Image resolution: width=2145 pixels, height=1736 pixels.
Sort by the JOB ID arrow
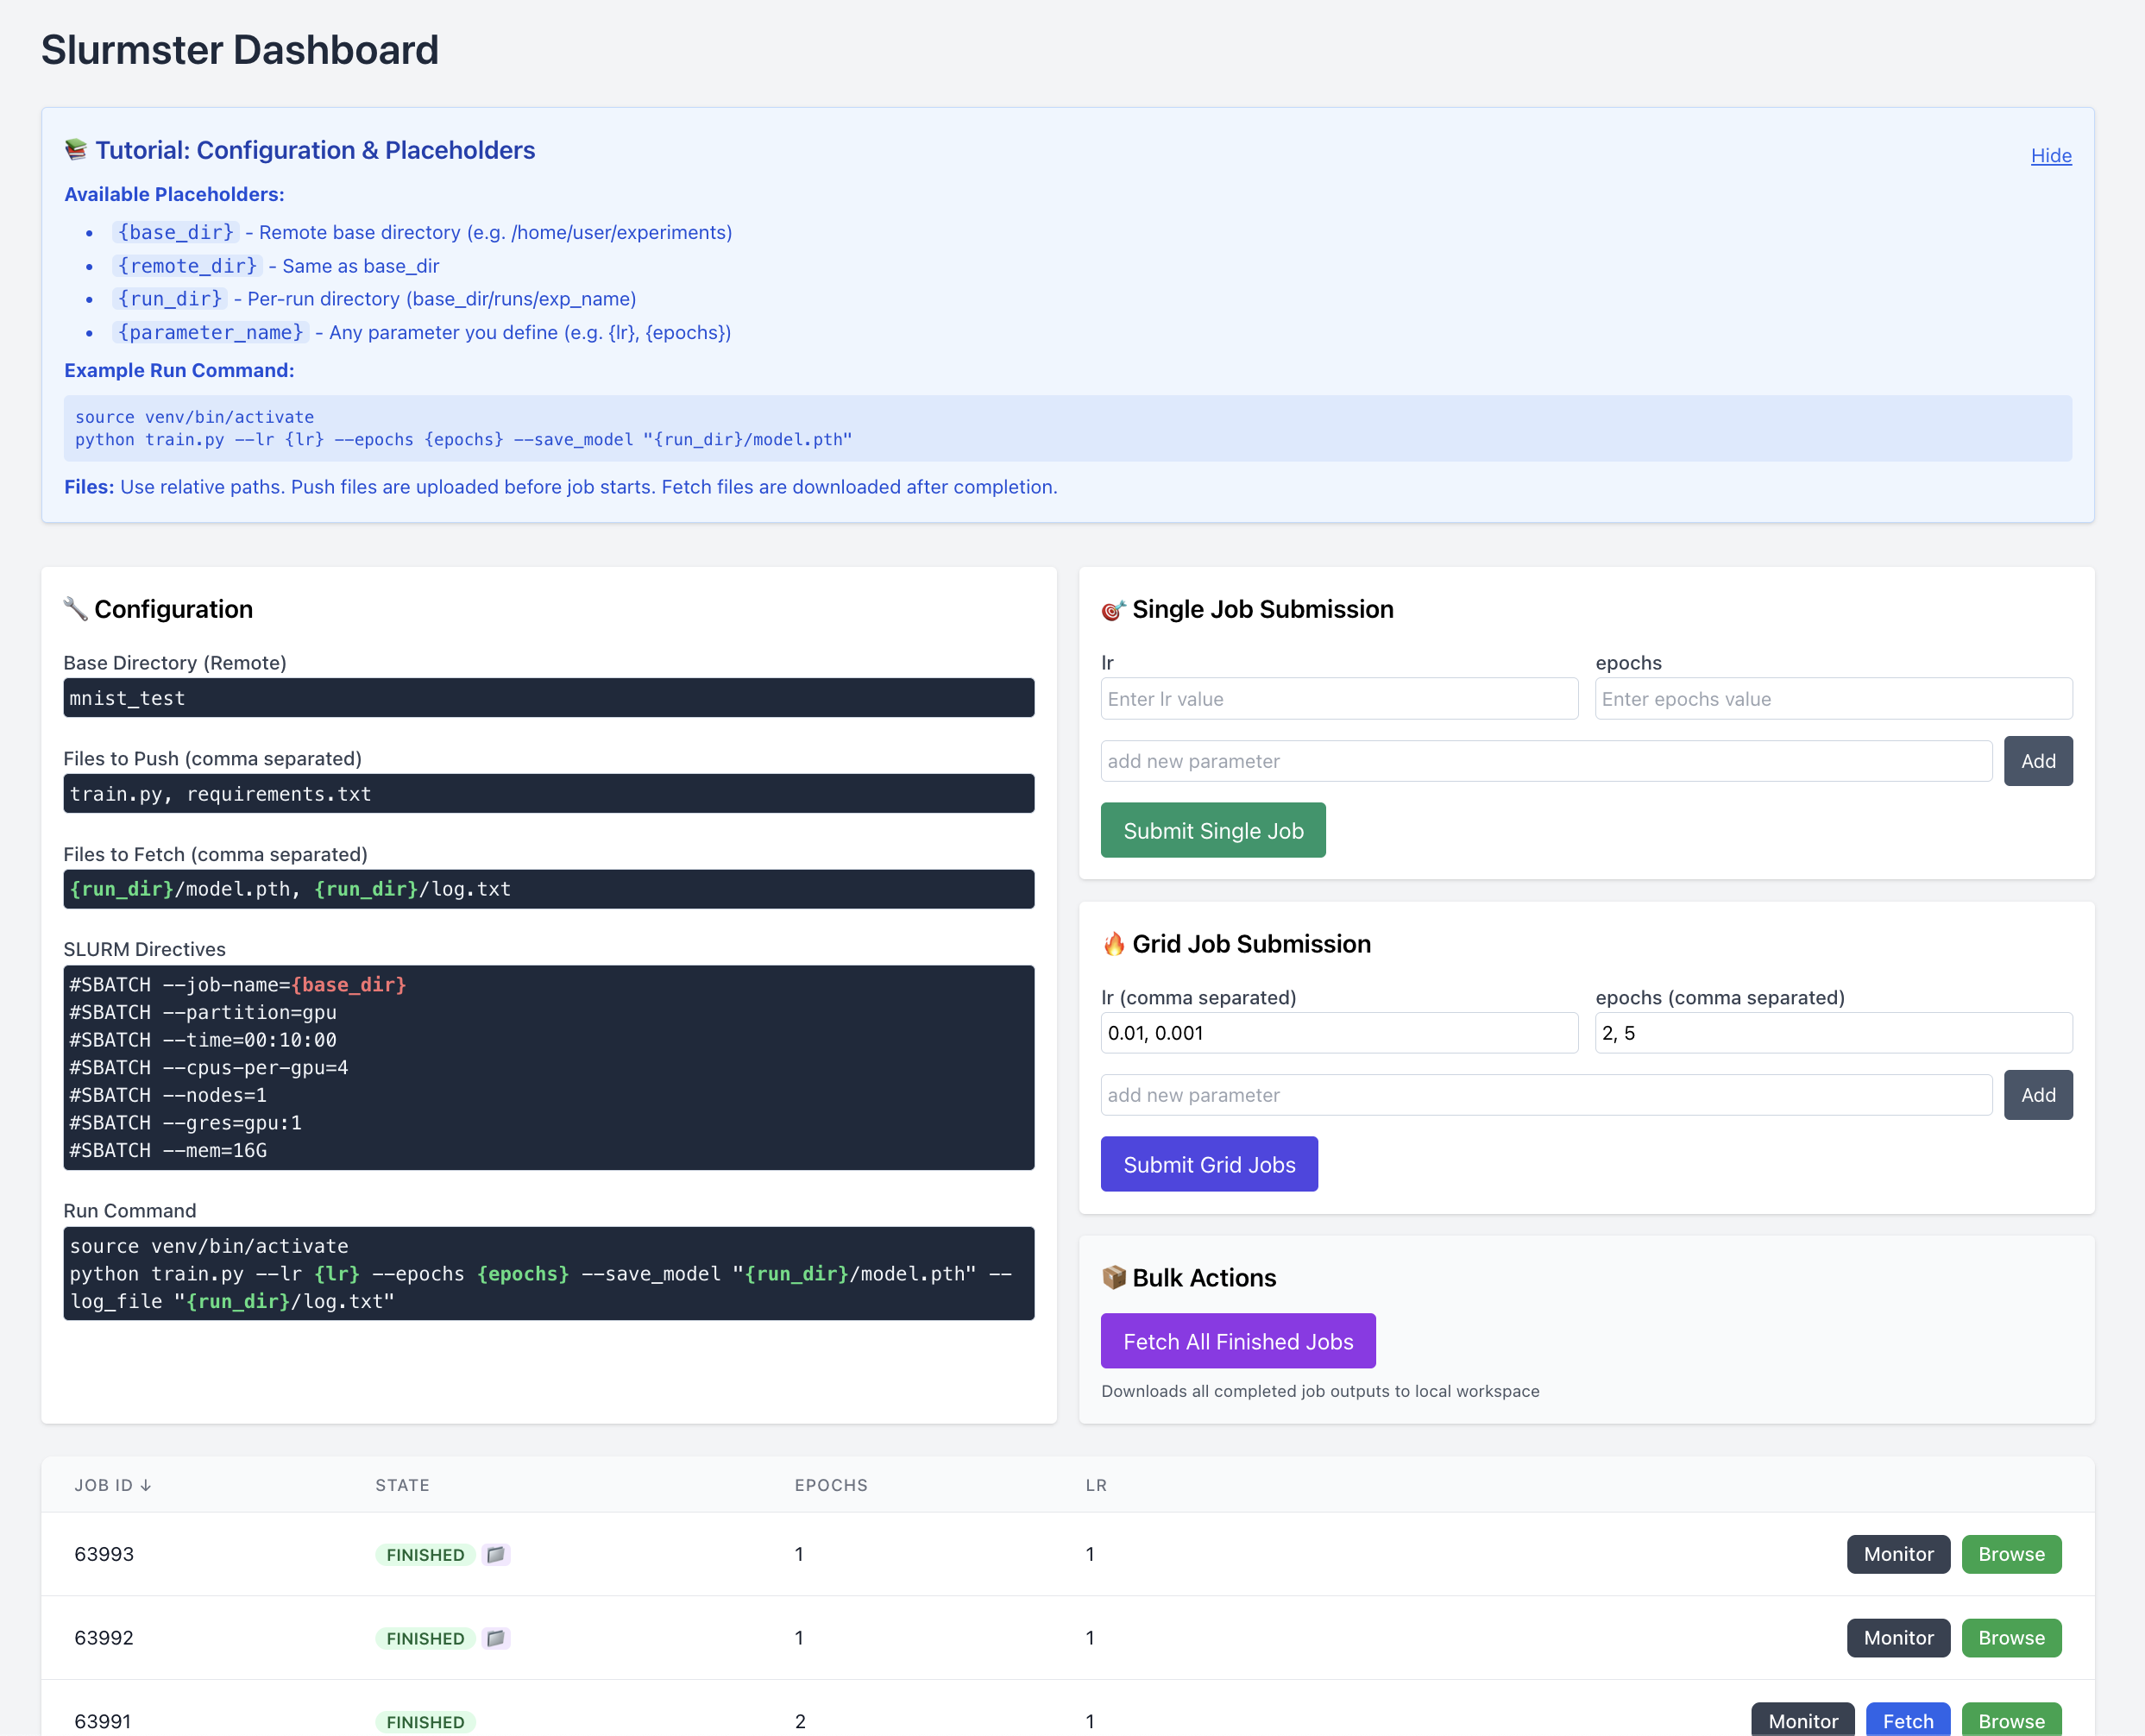coord(146,1485)
